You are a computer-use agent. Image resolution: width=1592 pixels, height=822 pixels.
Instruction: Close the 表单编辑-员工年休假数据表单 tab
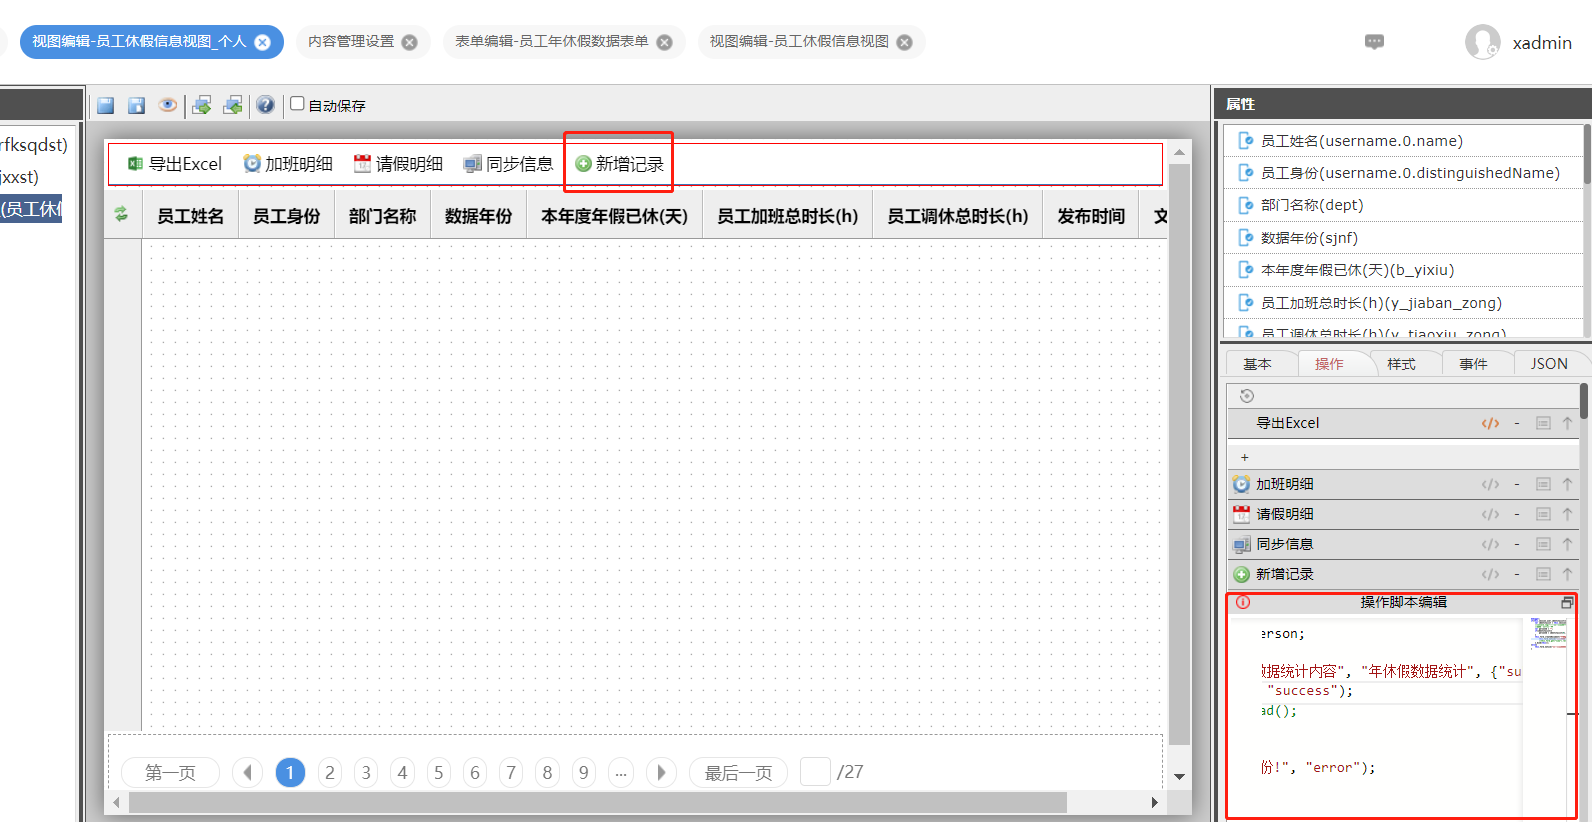664,42
